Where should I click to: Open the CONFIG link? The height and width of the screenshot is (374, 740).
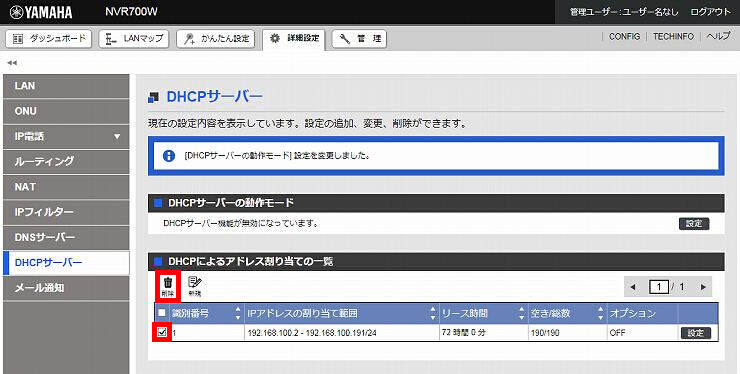click(624, 36)
